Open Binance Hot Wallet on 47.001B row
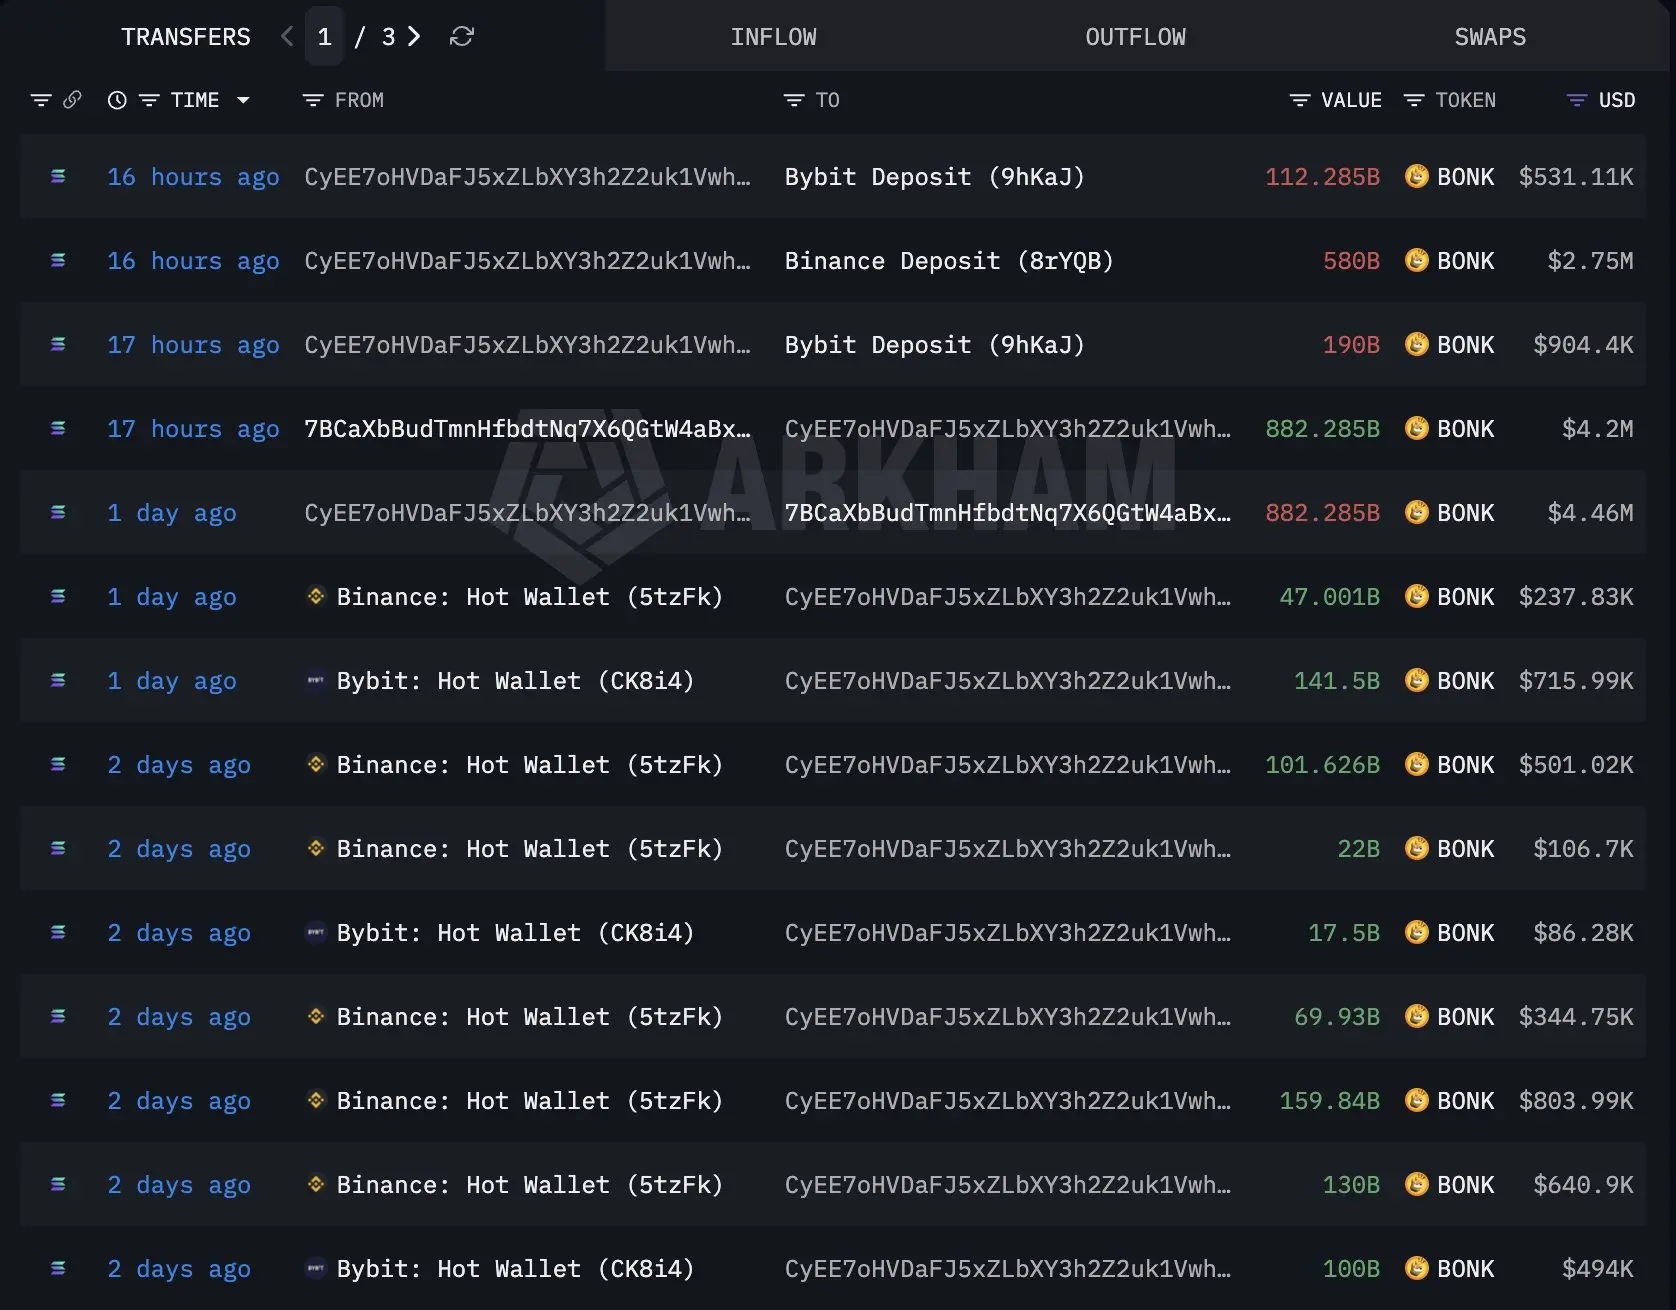The width and height of the screenshot is (1676, 1310). click(529, 597)
